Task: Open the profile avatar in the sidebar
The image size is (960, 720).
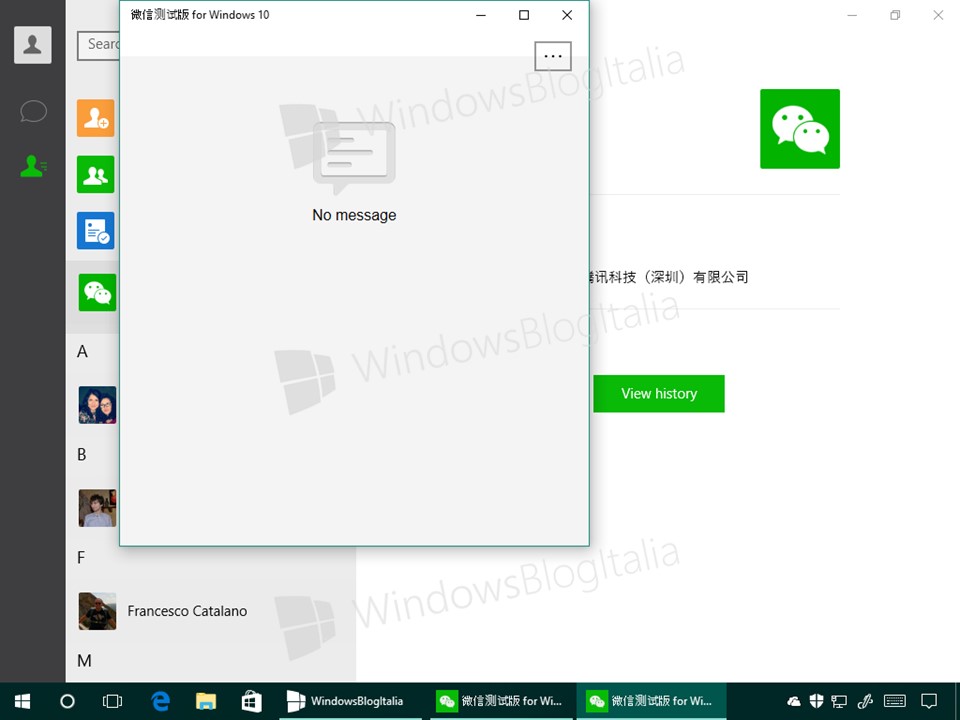Action: pos(32,45)
